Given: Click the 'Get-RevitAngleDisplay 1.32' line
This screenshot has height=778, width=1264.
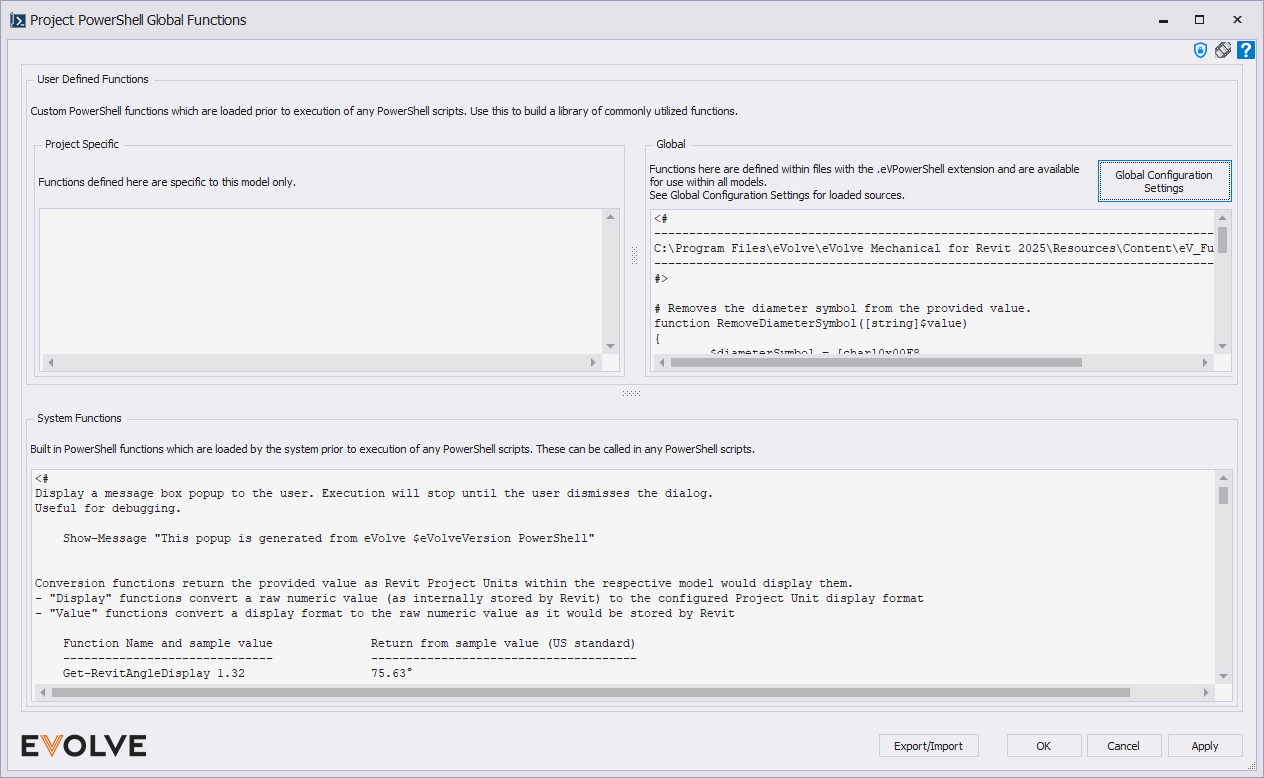Looking at the screenshot, I should 154,674.
